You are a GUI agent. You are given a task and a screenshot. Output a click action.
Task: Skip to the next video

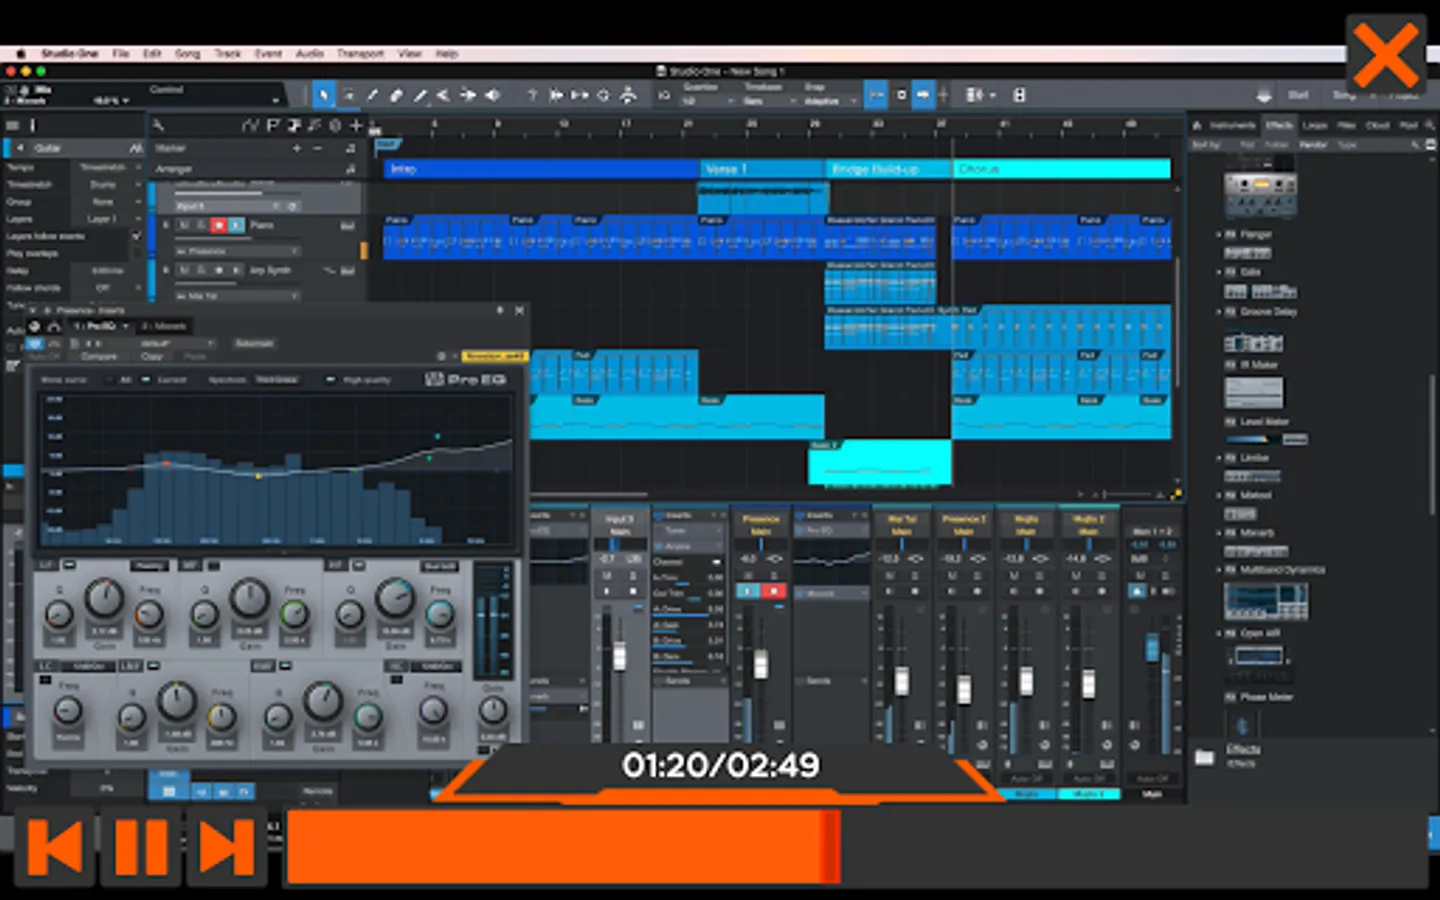pos(227,847)
